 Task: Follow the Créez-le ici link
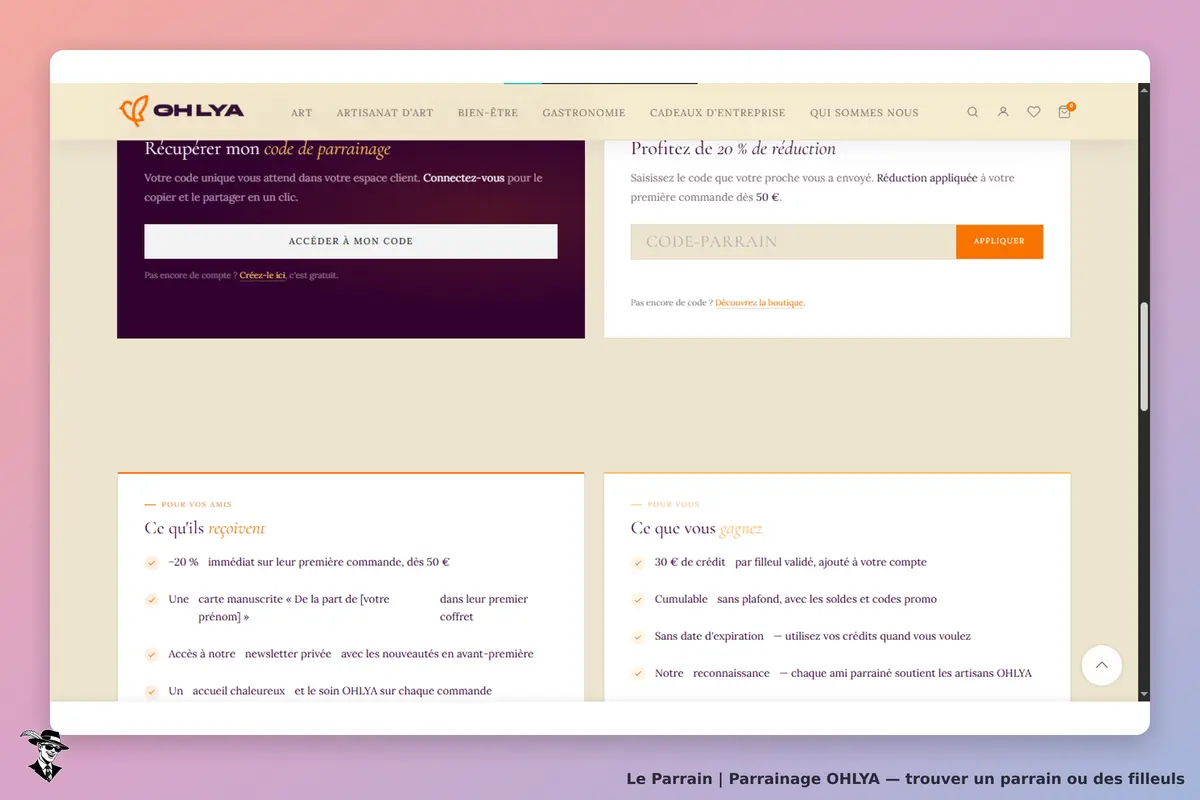[x=263, y=275]
